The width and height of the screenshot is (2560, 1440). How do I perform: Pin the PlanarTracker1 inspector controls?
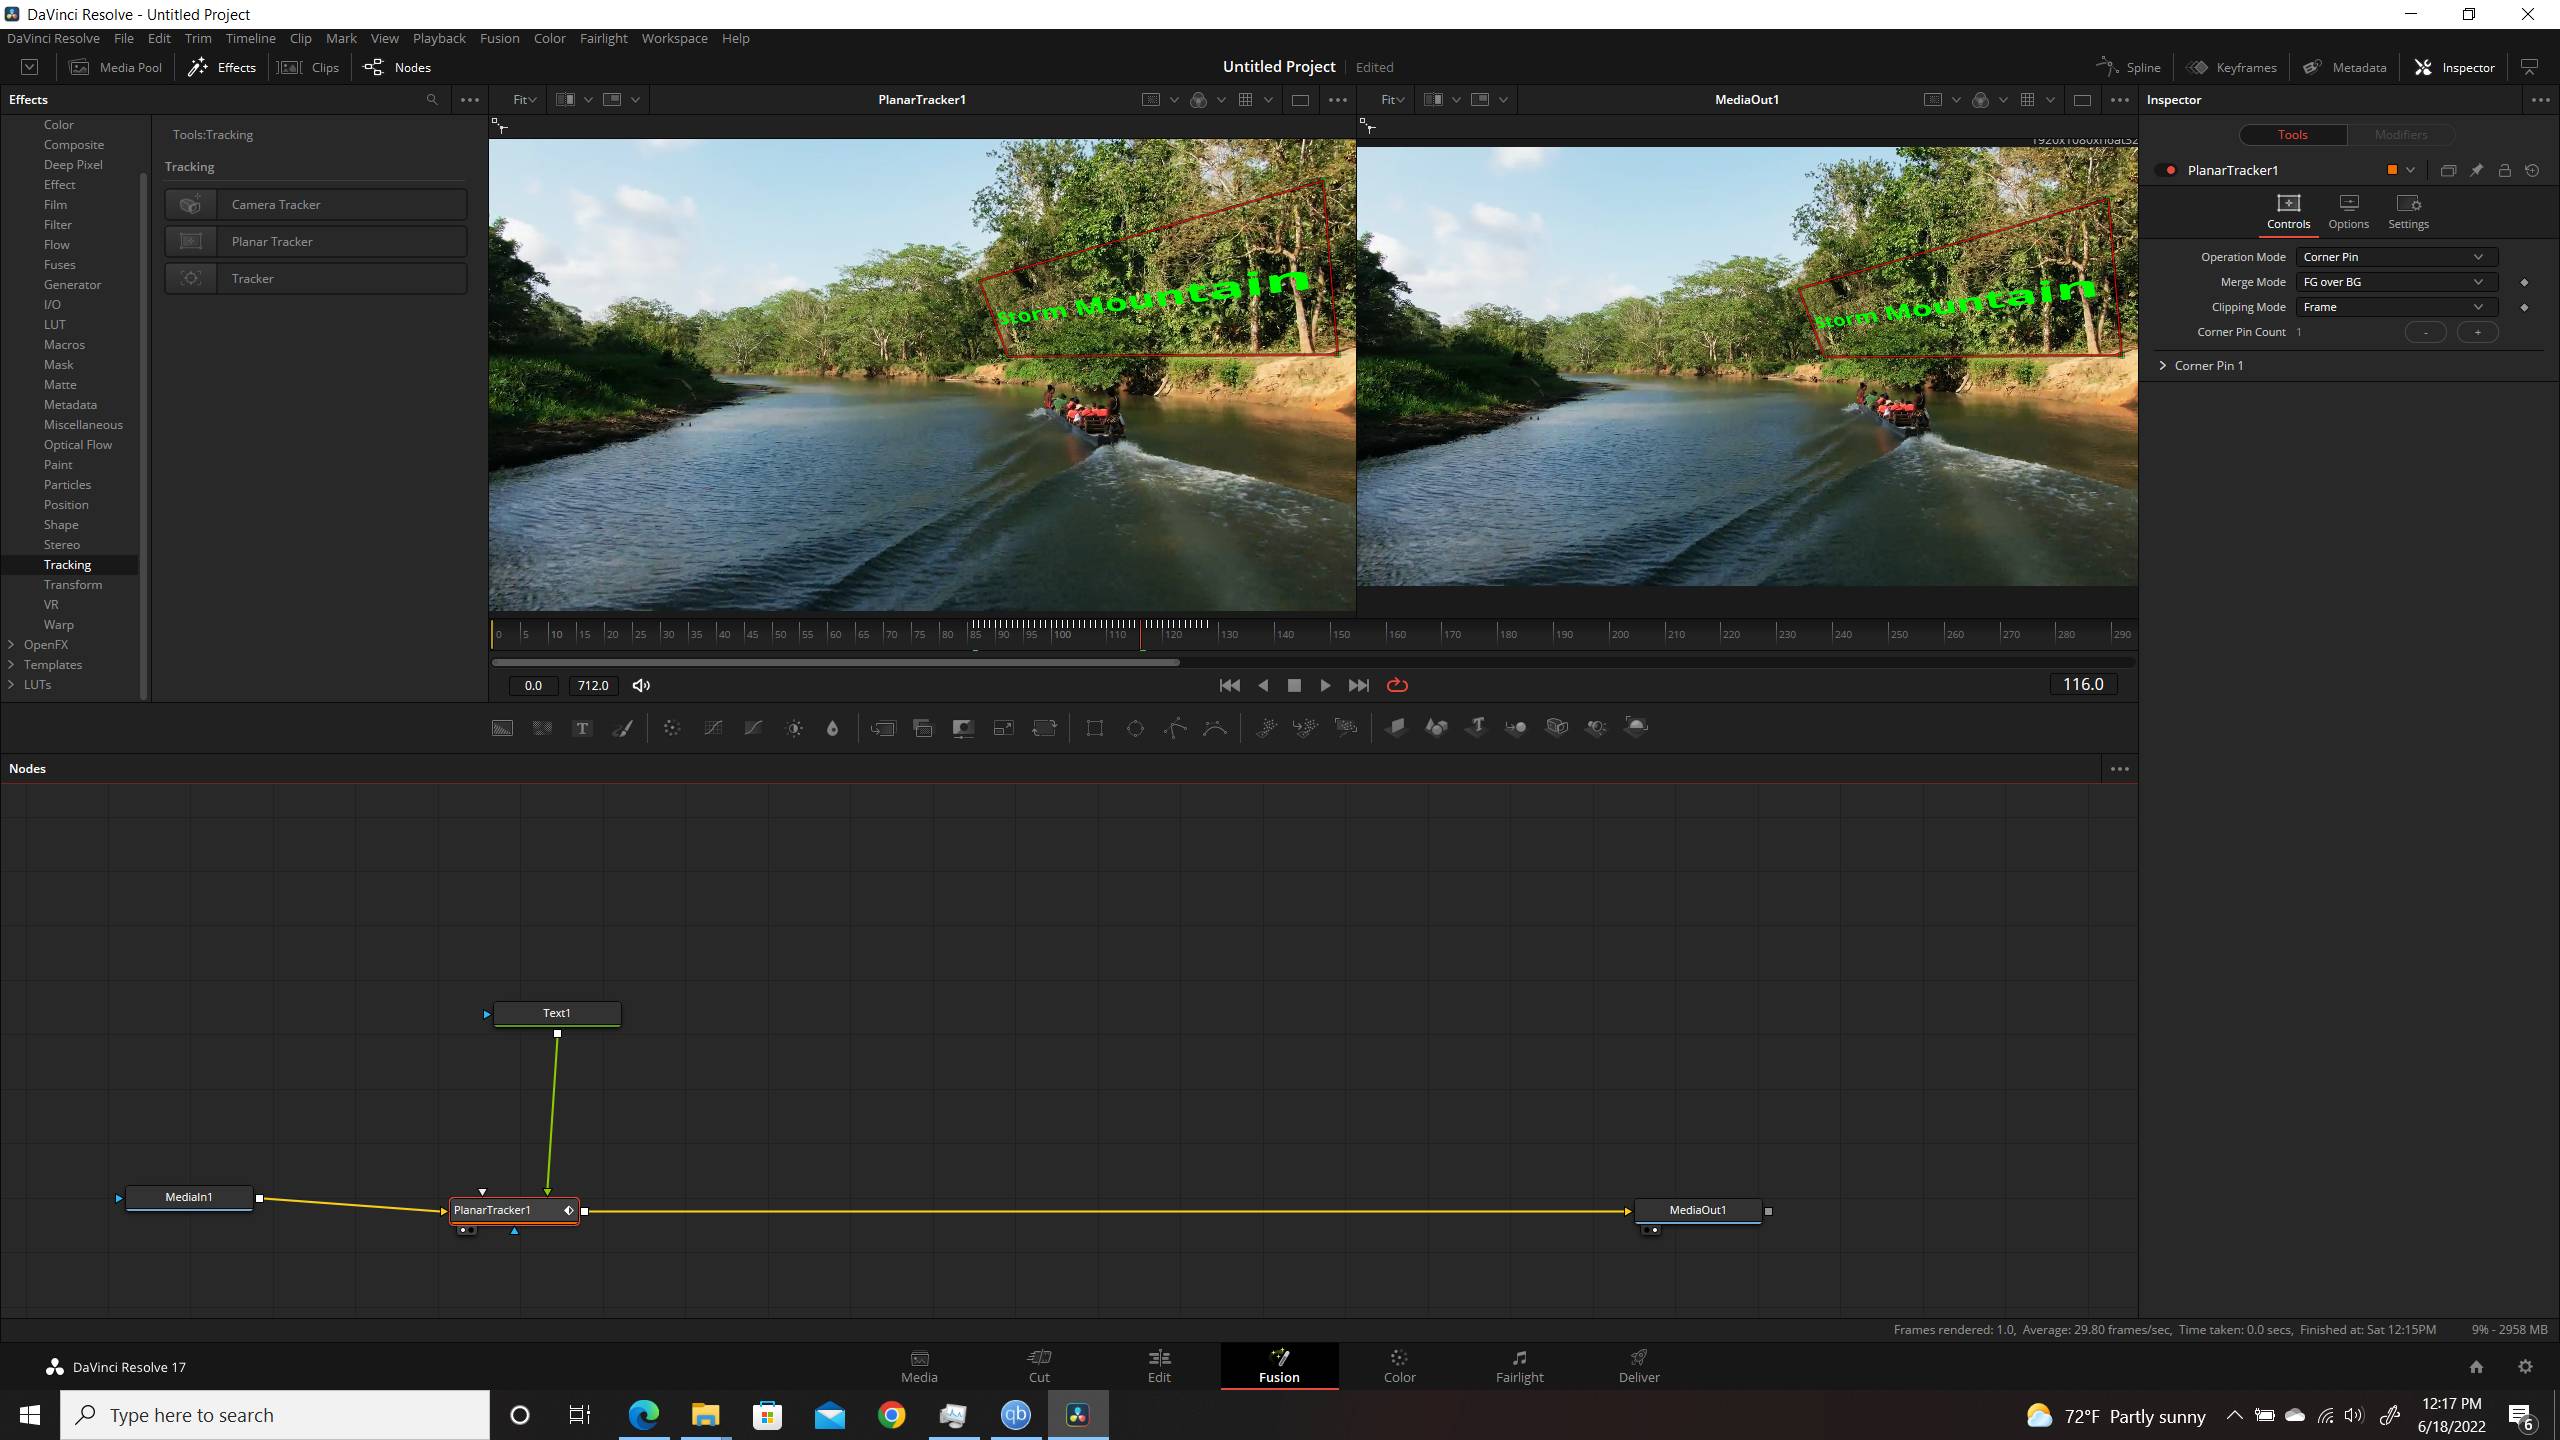(x=2476, y=170)
